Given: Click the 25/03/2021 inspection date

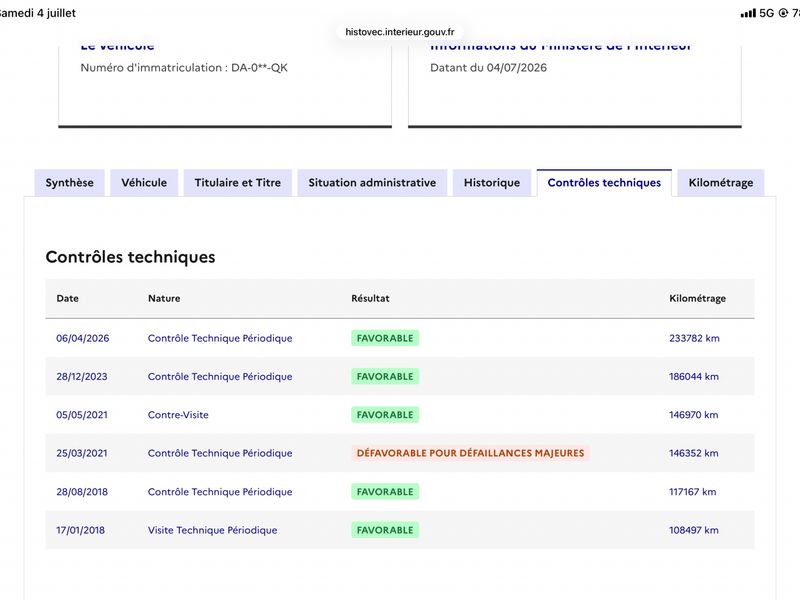Looking at the screenshot, I should point(82,453).
